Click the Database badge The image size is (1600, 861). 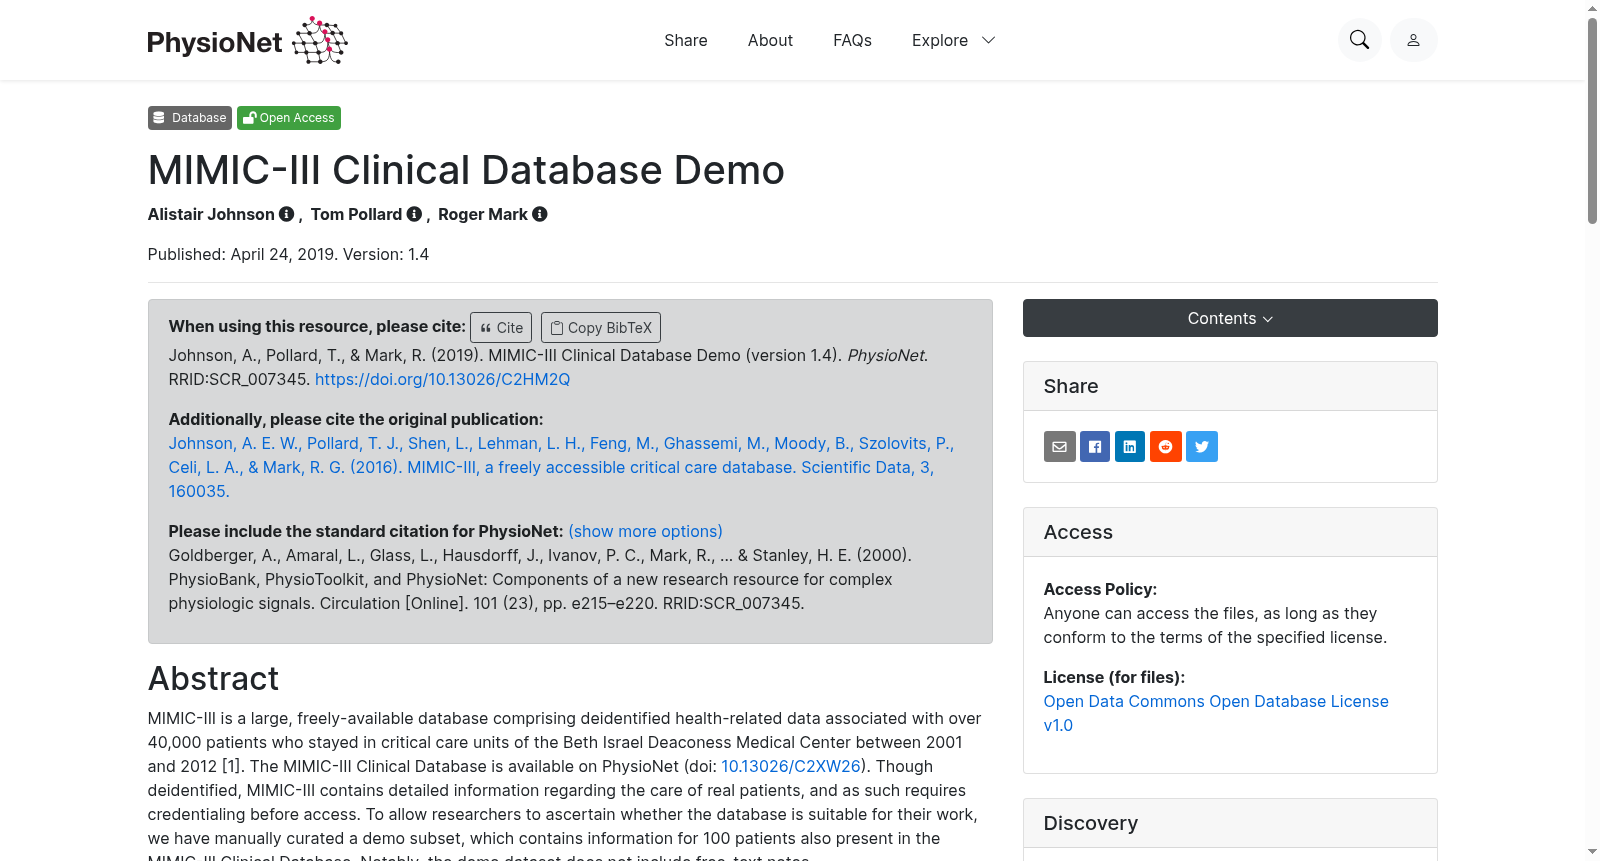tap(190, 118)
